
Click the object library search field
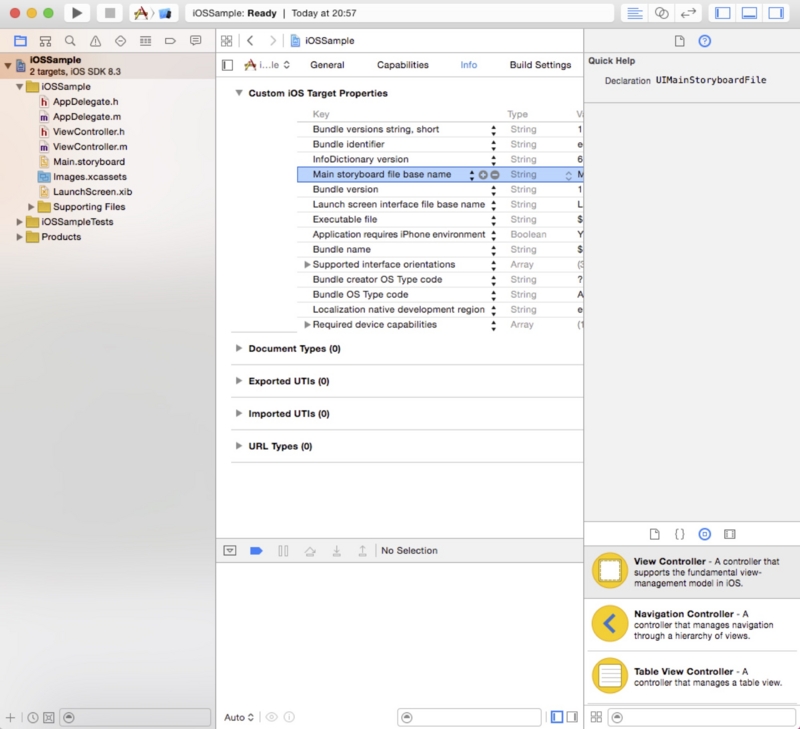(702, 717)
